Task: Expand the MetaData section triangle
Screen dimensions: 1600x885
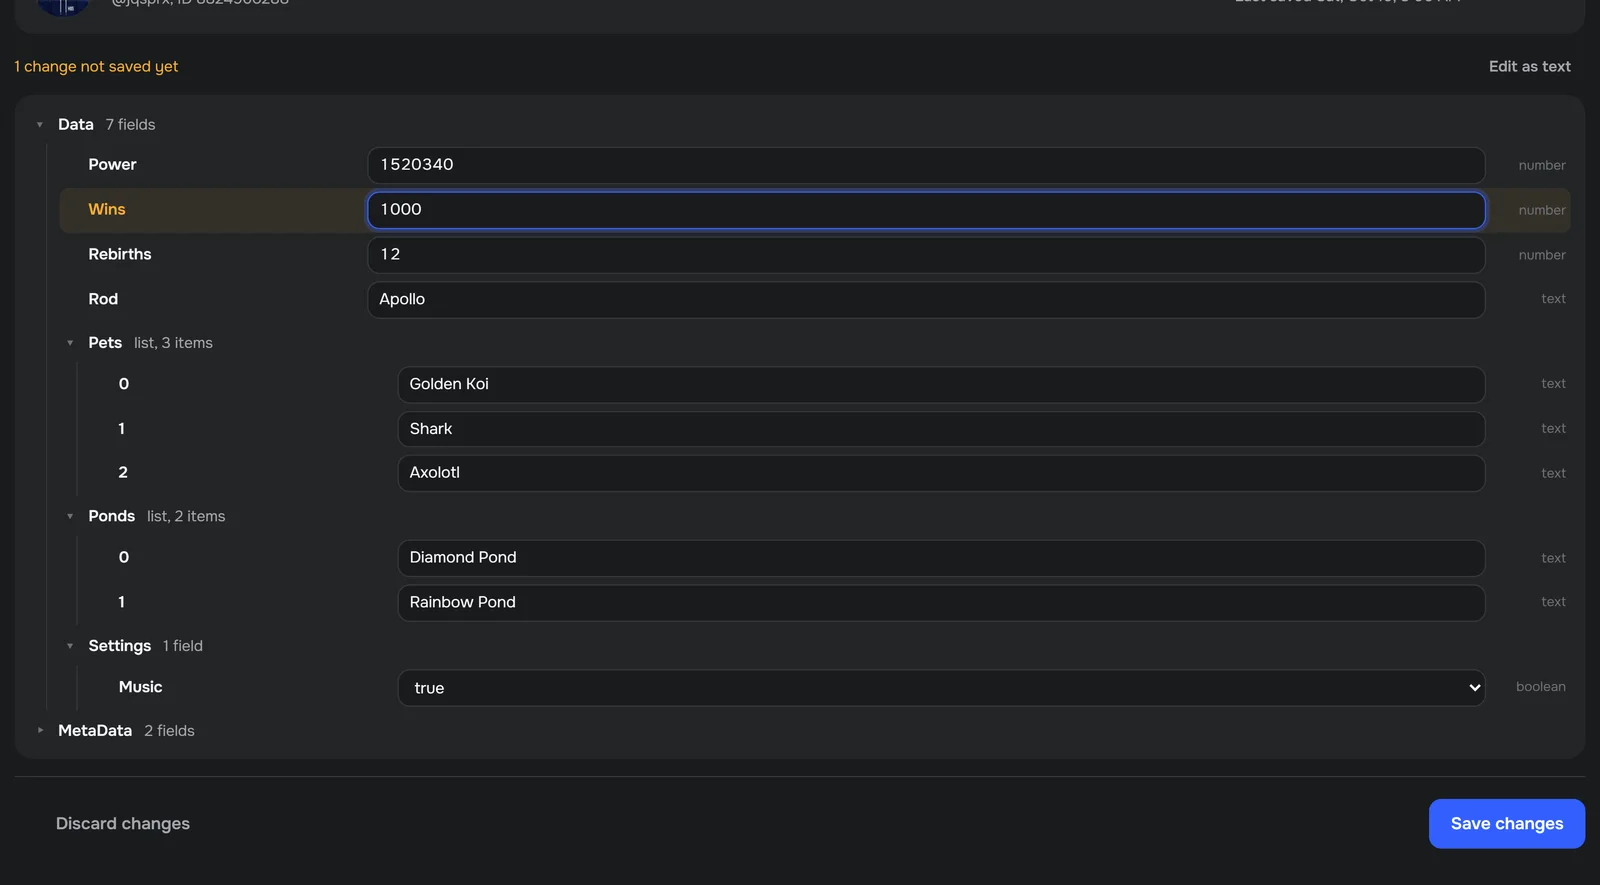Action: coord(40,731)
